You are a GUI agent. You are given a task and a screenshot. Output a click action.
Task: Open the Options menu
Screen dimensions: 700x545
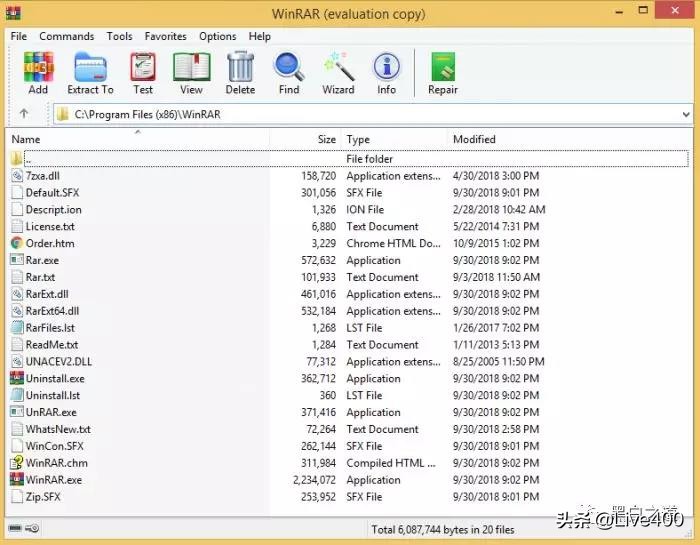tap(217, 36)
